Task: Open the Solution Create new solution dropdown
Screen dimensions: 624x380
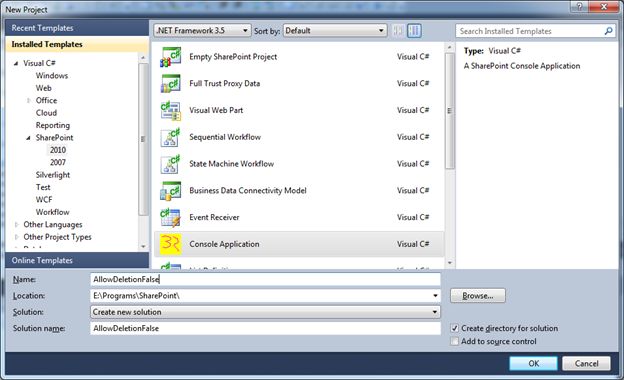Action: [x=265, y=312]
